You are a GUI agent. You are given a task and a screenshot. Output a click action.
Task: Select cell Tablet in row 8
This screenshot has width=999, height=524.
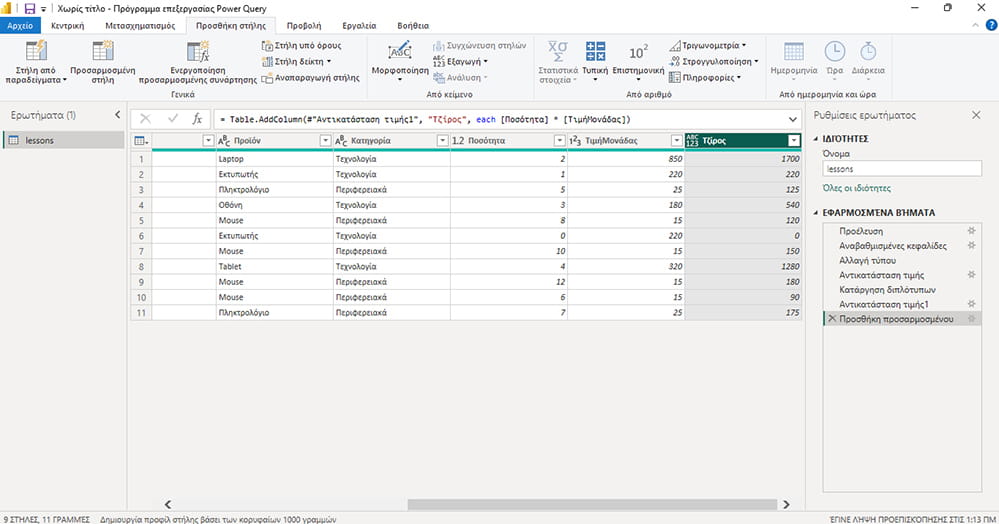pos(274,266)
